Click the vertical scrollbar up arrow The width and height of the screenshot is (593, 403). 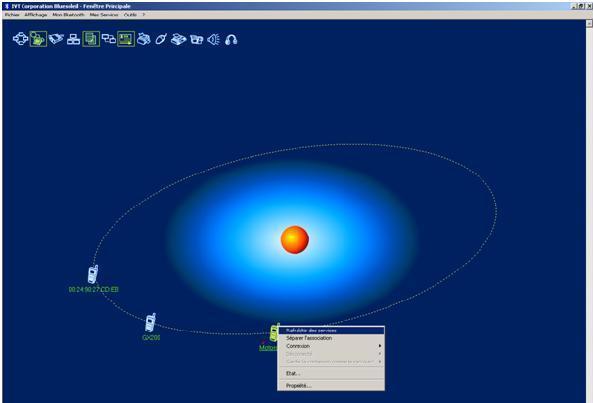[589, 23]
